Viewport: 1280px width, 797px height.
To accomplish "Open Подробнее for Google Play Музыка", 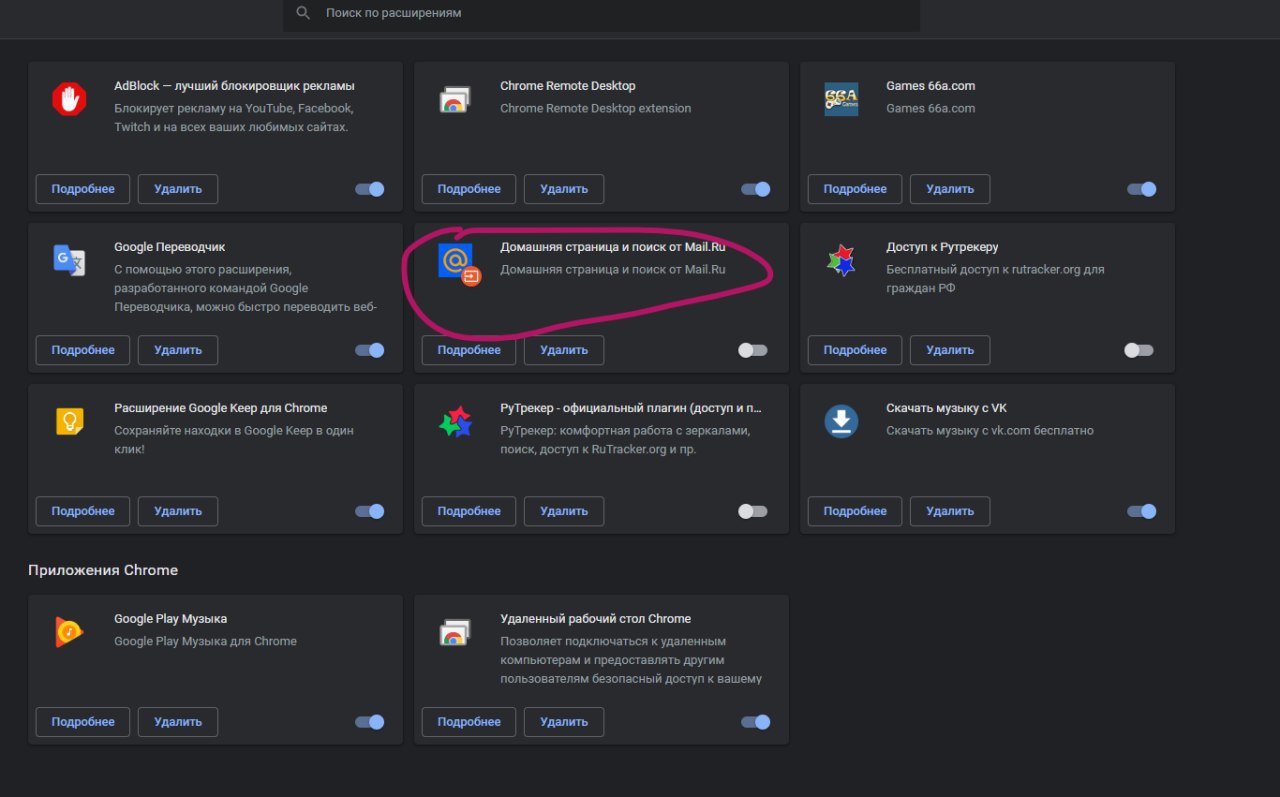I will point(83,722).
